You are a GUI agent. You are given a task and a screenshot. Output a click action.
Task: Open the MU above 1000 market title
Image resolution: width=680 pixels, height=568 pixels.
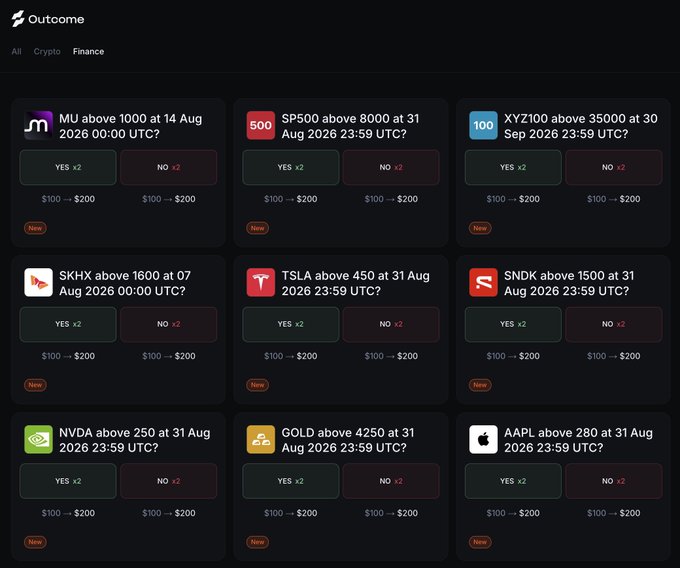tap(131, 126)
